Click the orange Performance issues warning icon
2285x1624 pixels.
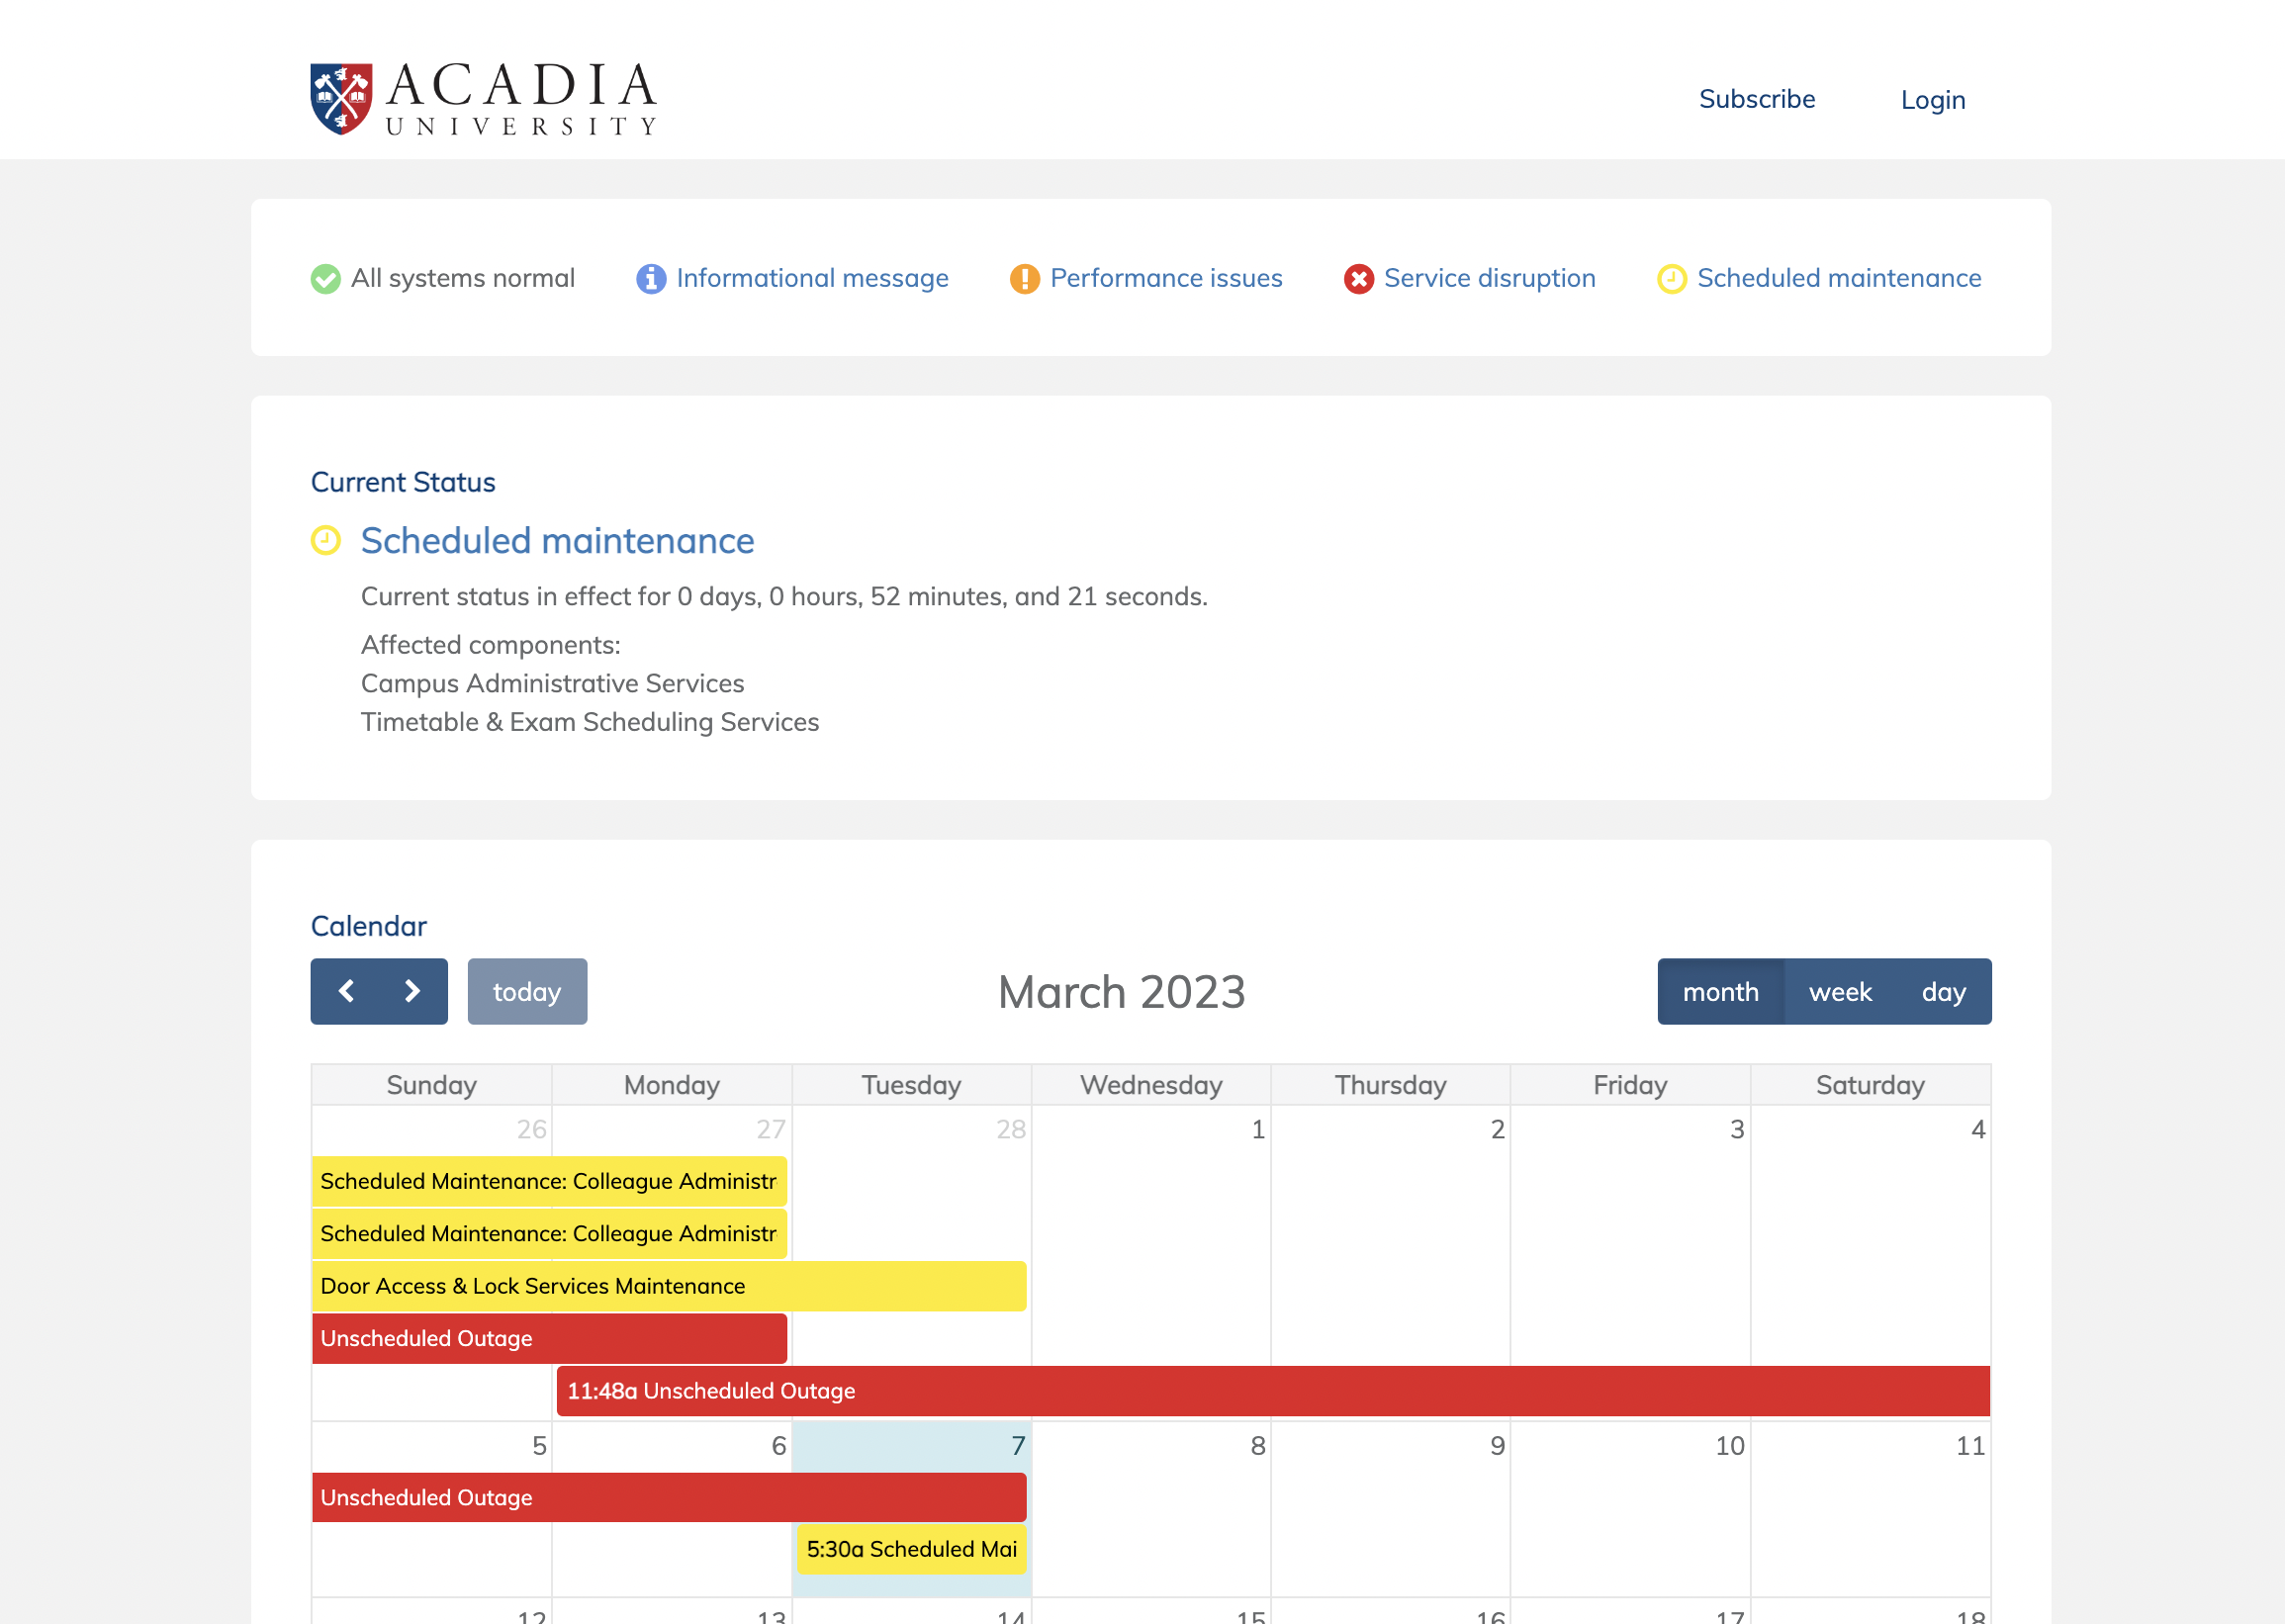click(1024, 279)
